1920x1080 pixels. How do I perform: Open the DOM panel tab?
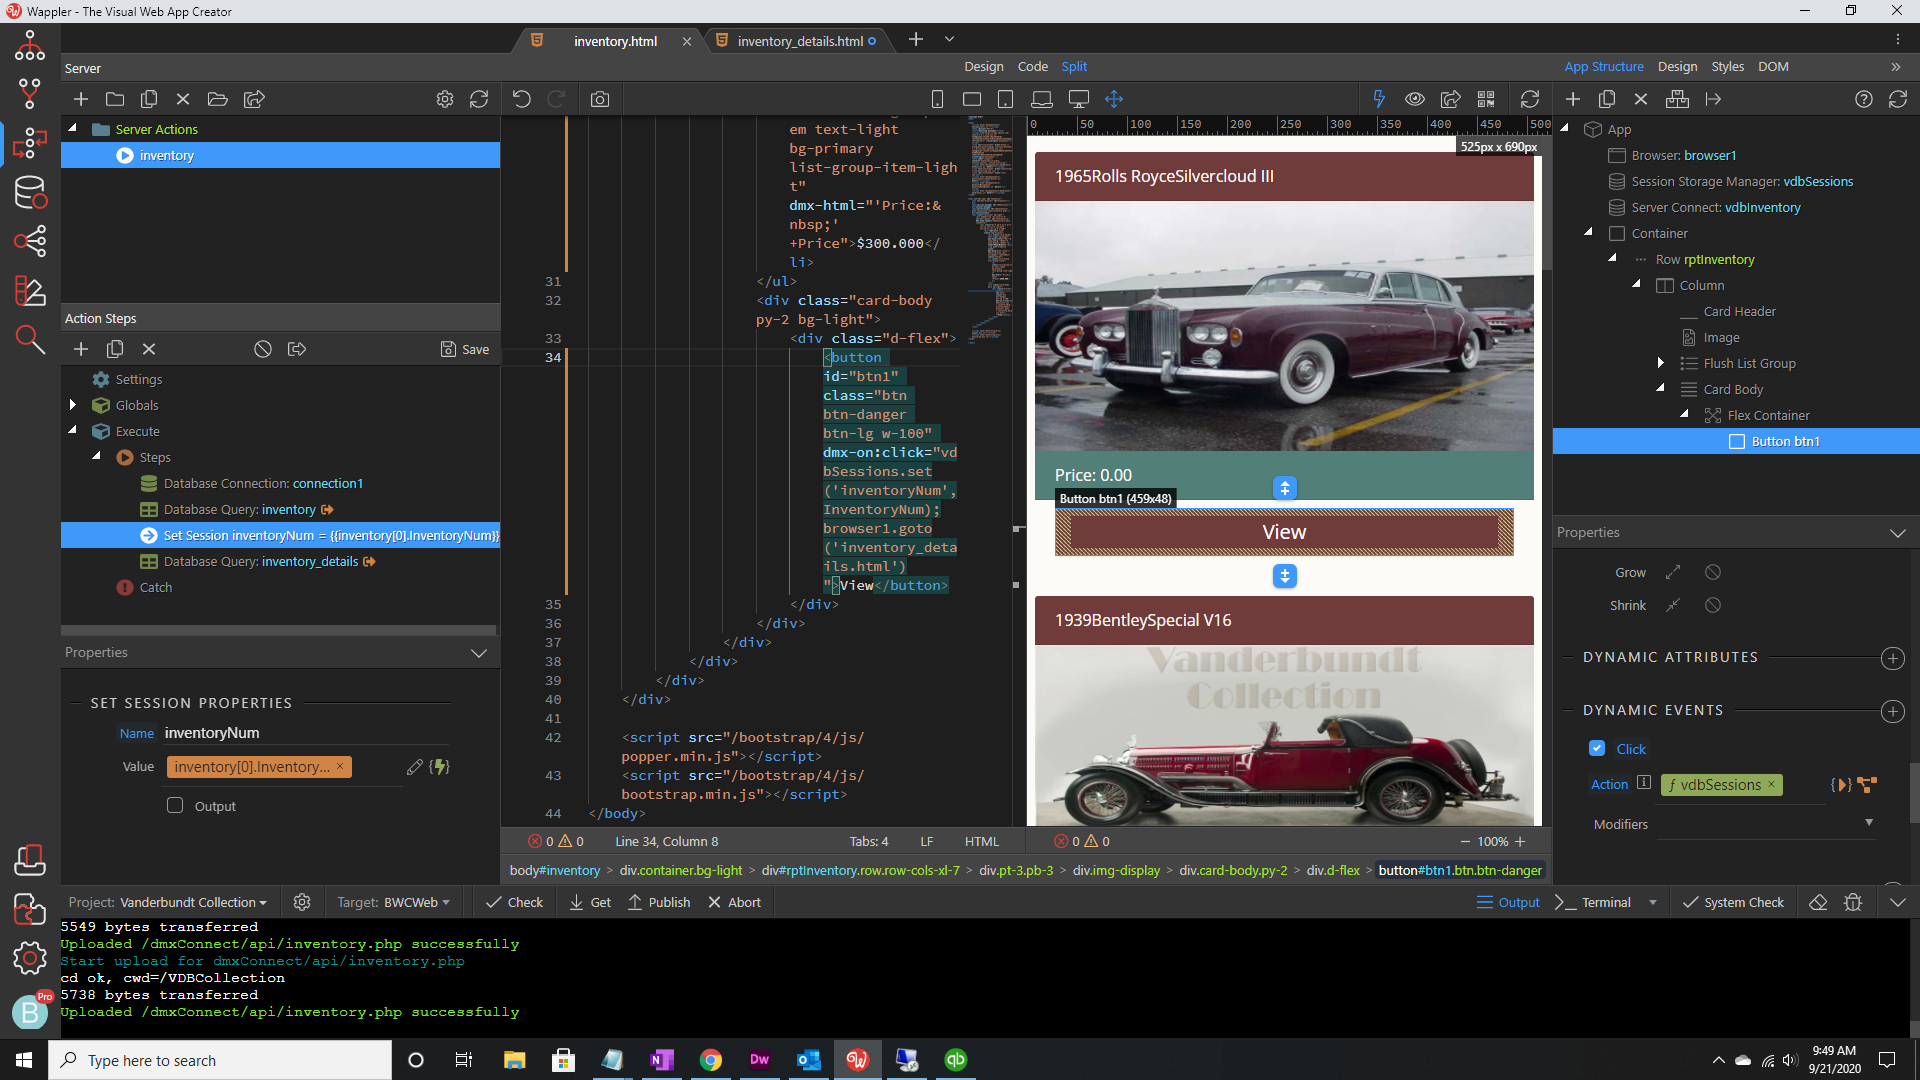(x=1773, y=67)
